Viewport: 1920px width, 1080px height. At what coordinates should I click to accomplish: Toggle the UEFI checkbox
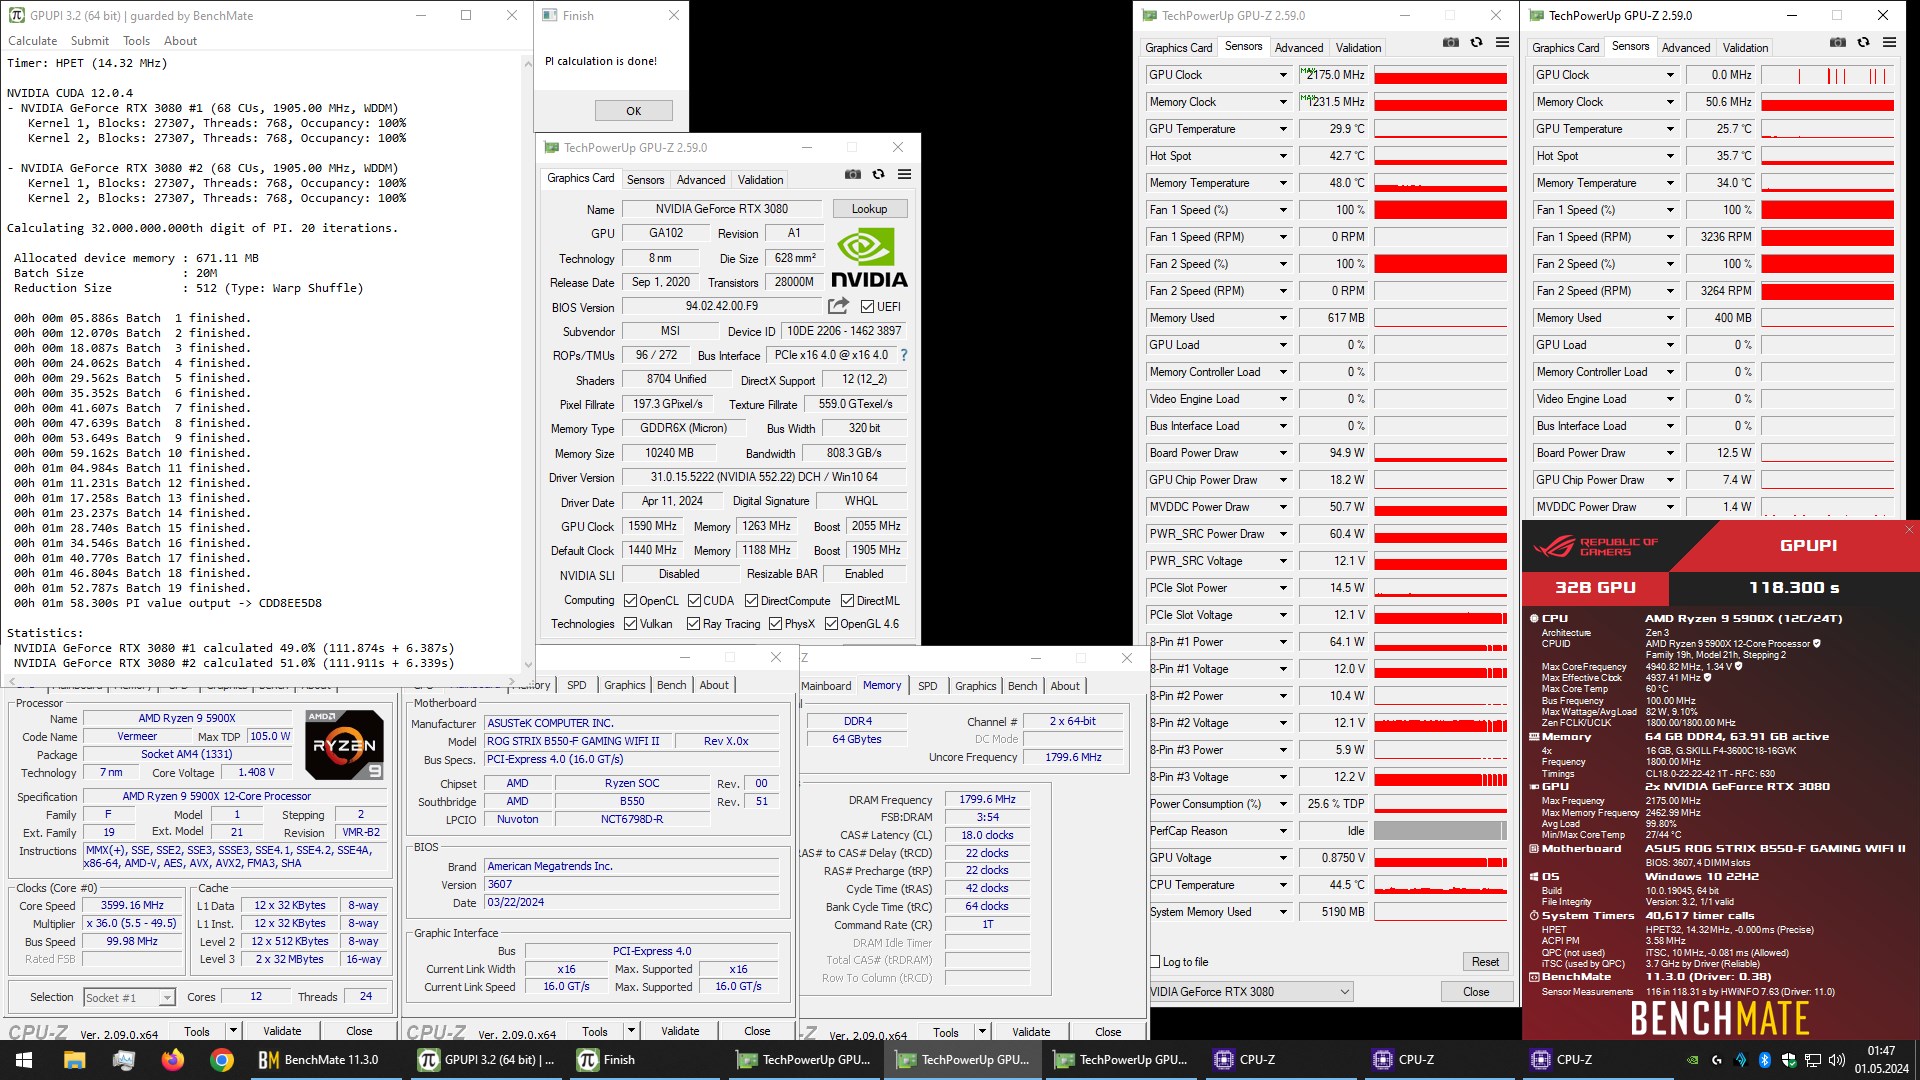click(867, 307)
